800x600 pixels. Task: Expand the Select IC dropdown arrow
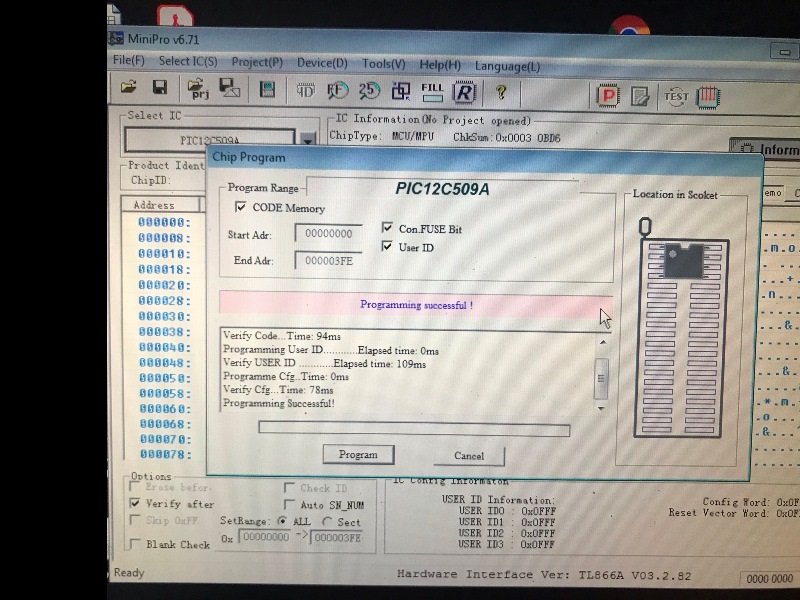(x=307, y=141)
